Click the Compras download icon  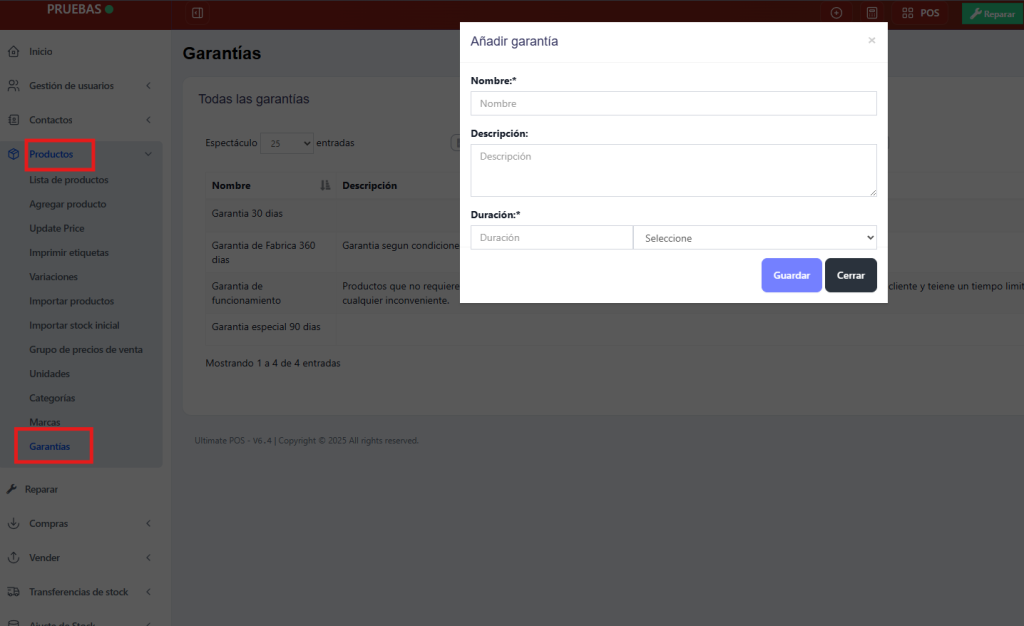tap(13, 523)
